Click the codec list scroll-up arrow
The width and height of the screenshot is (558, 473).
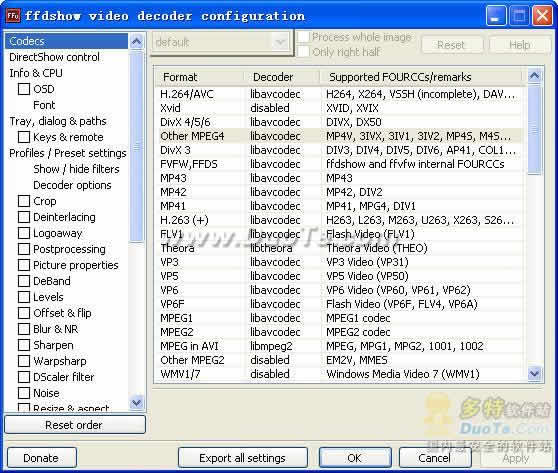pos(535,75)
